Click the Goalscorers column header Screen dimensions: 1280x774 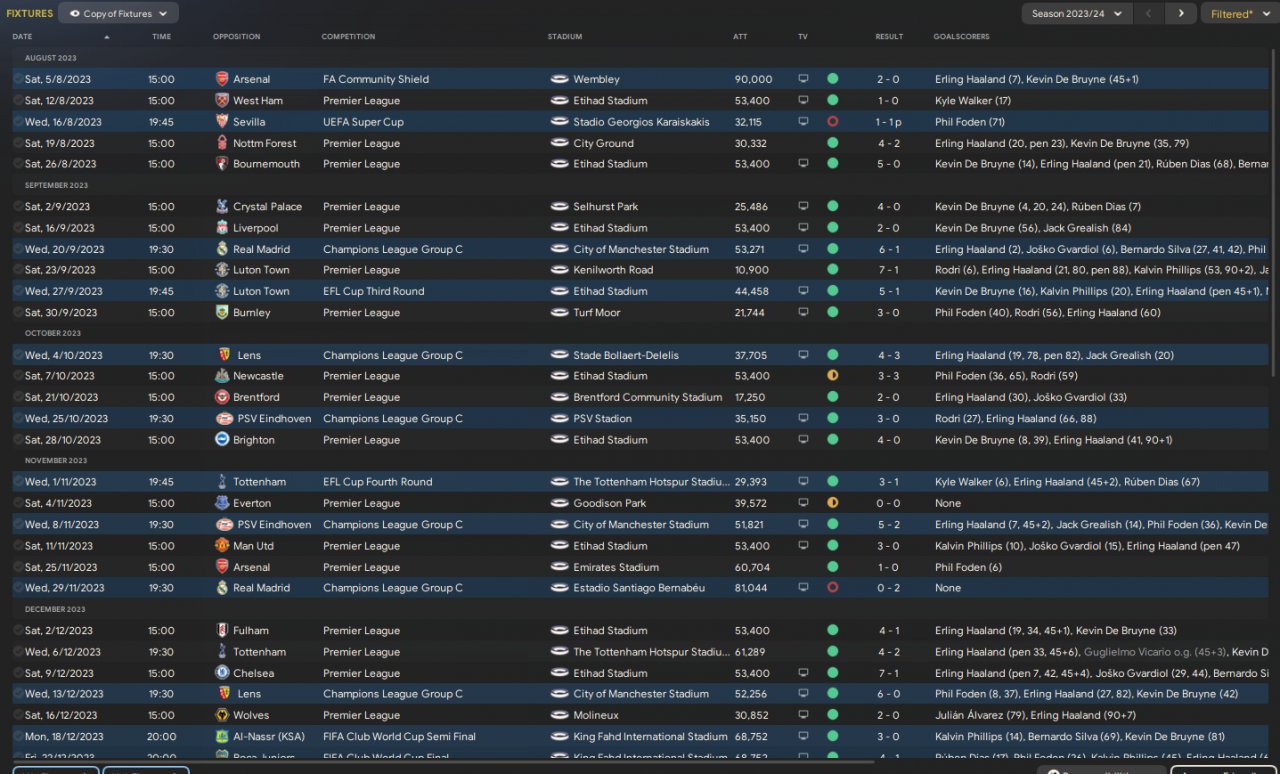[961, 37]
